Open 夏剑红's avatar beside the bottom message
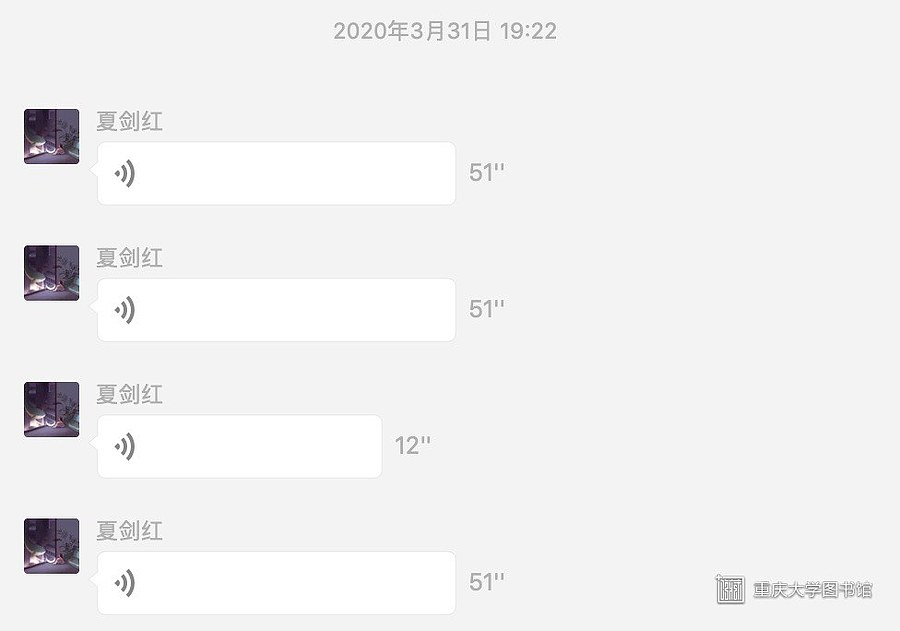 point(52,546)
